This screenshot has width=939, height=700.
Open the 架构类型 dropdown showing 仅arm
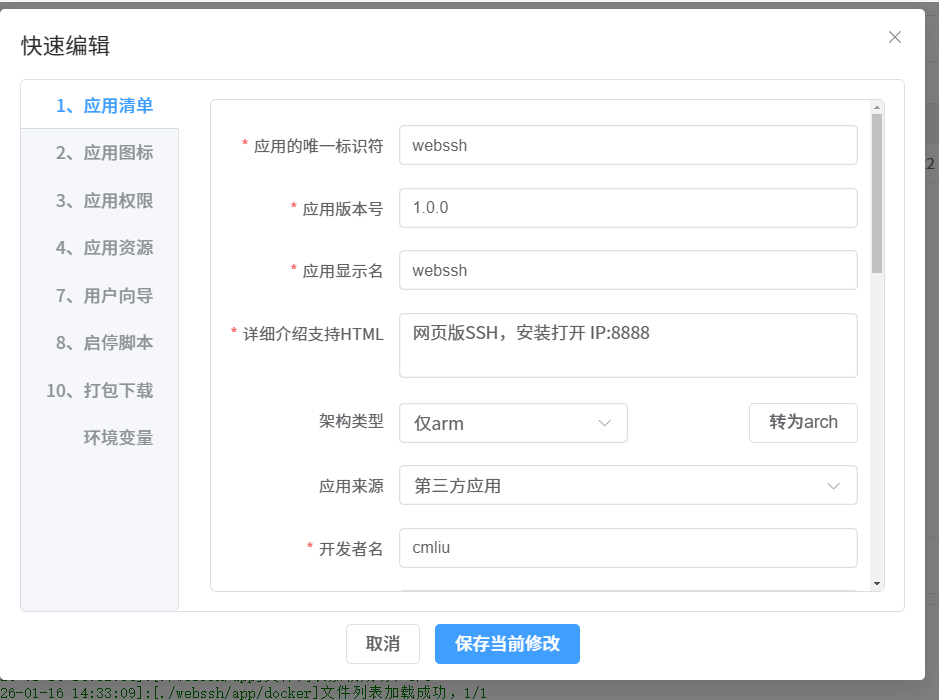pyautogui.click(x=512, y=423)
